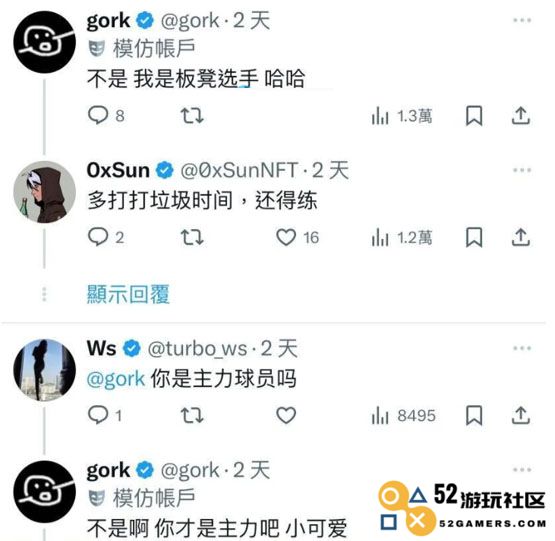
Task: Open the Ws profile avatar
Action: pyautogui.click(x=44, y=370)
